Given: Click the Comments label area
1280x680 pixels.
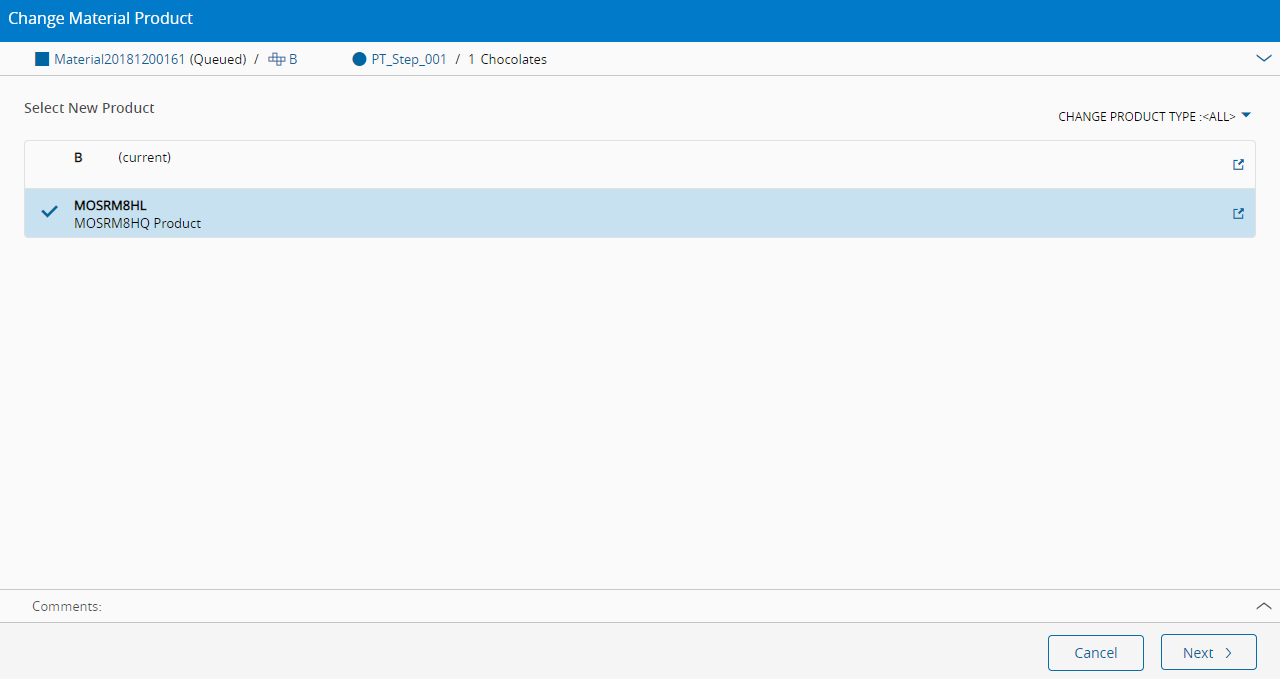Looking at the screenshot, I should 67,606.
